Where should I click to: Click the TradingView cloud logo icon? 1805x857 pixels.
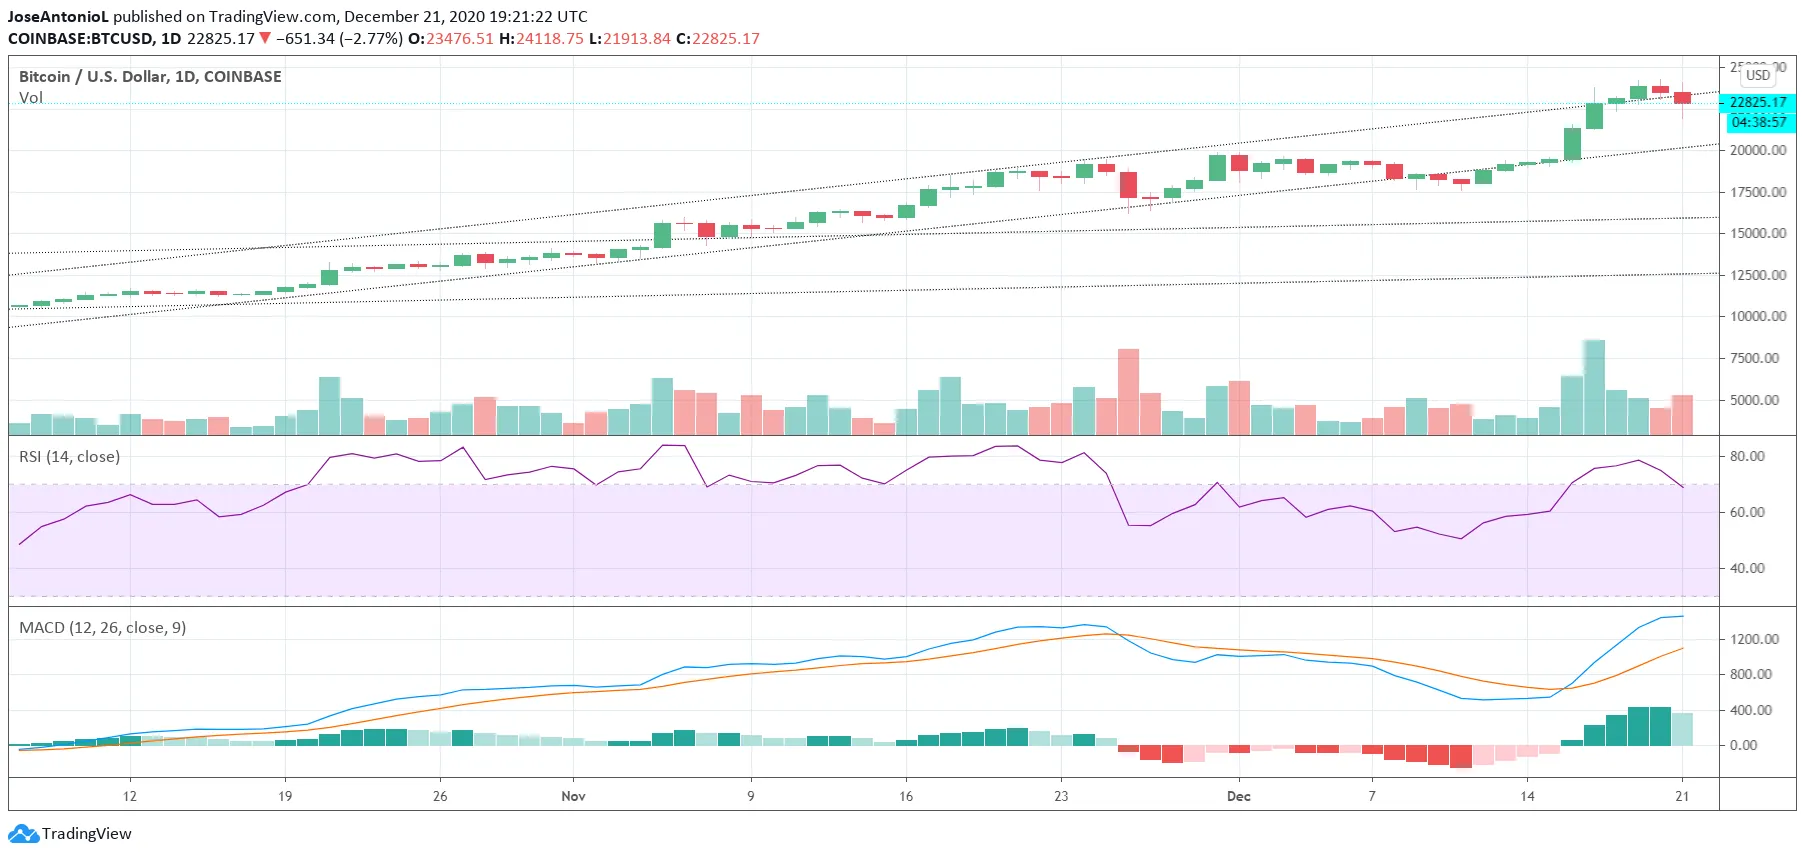23,833
